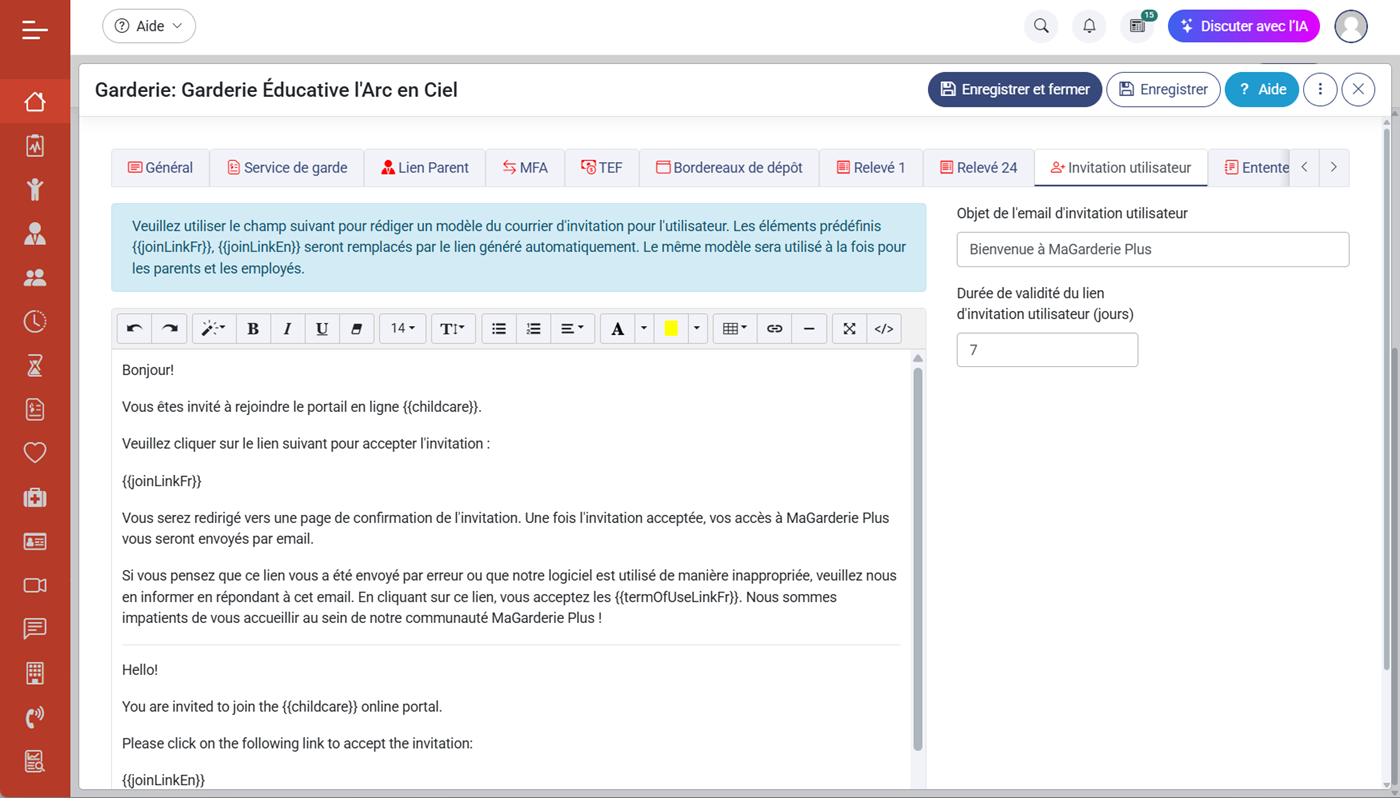Open the Relevé 24 tab
This screenshot has width=1400, height=798.
click(x=978, y=168)
